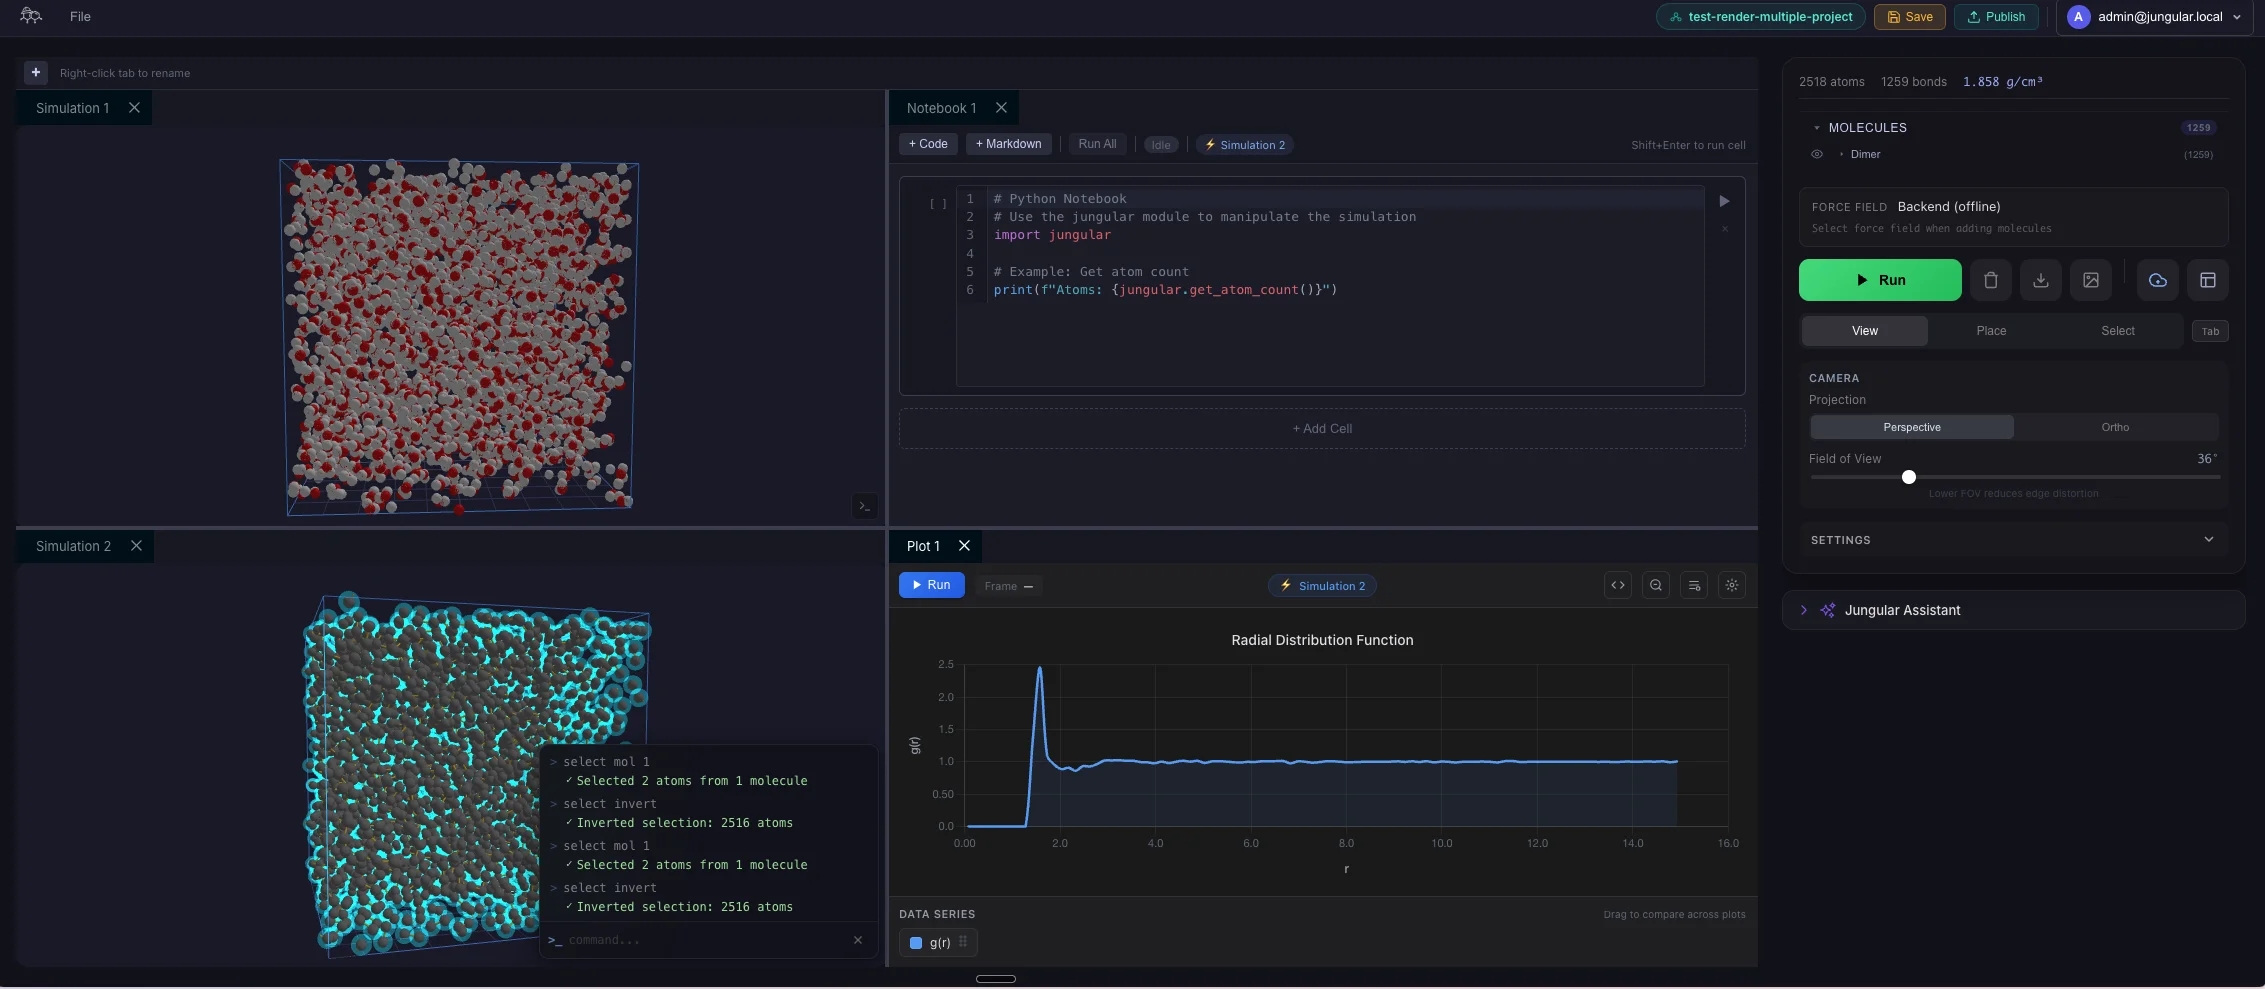
Task: Click the Publish button
Action: coord(1995,17)
